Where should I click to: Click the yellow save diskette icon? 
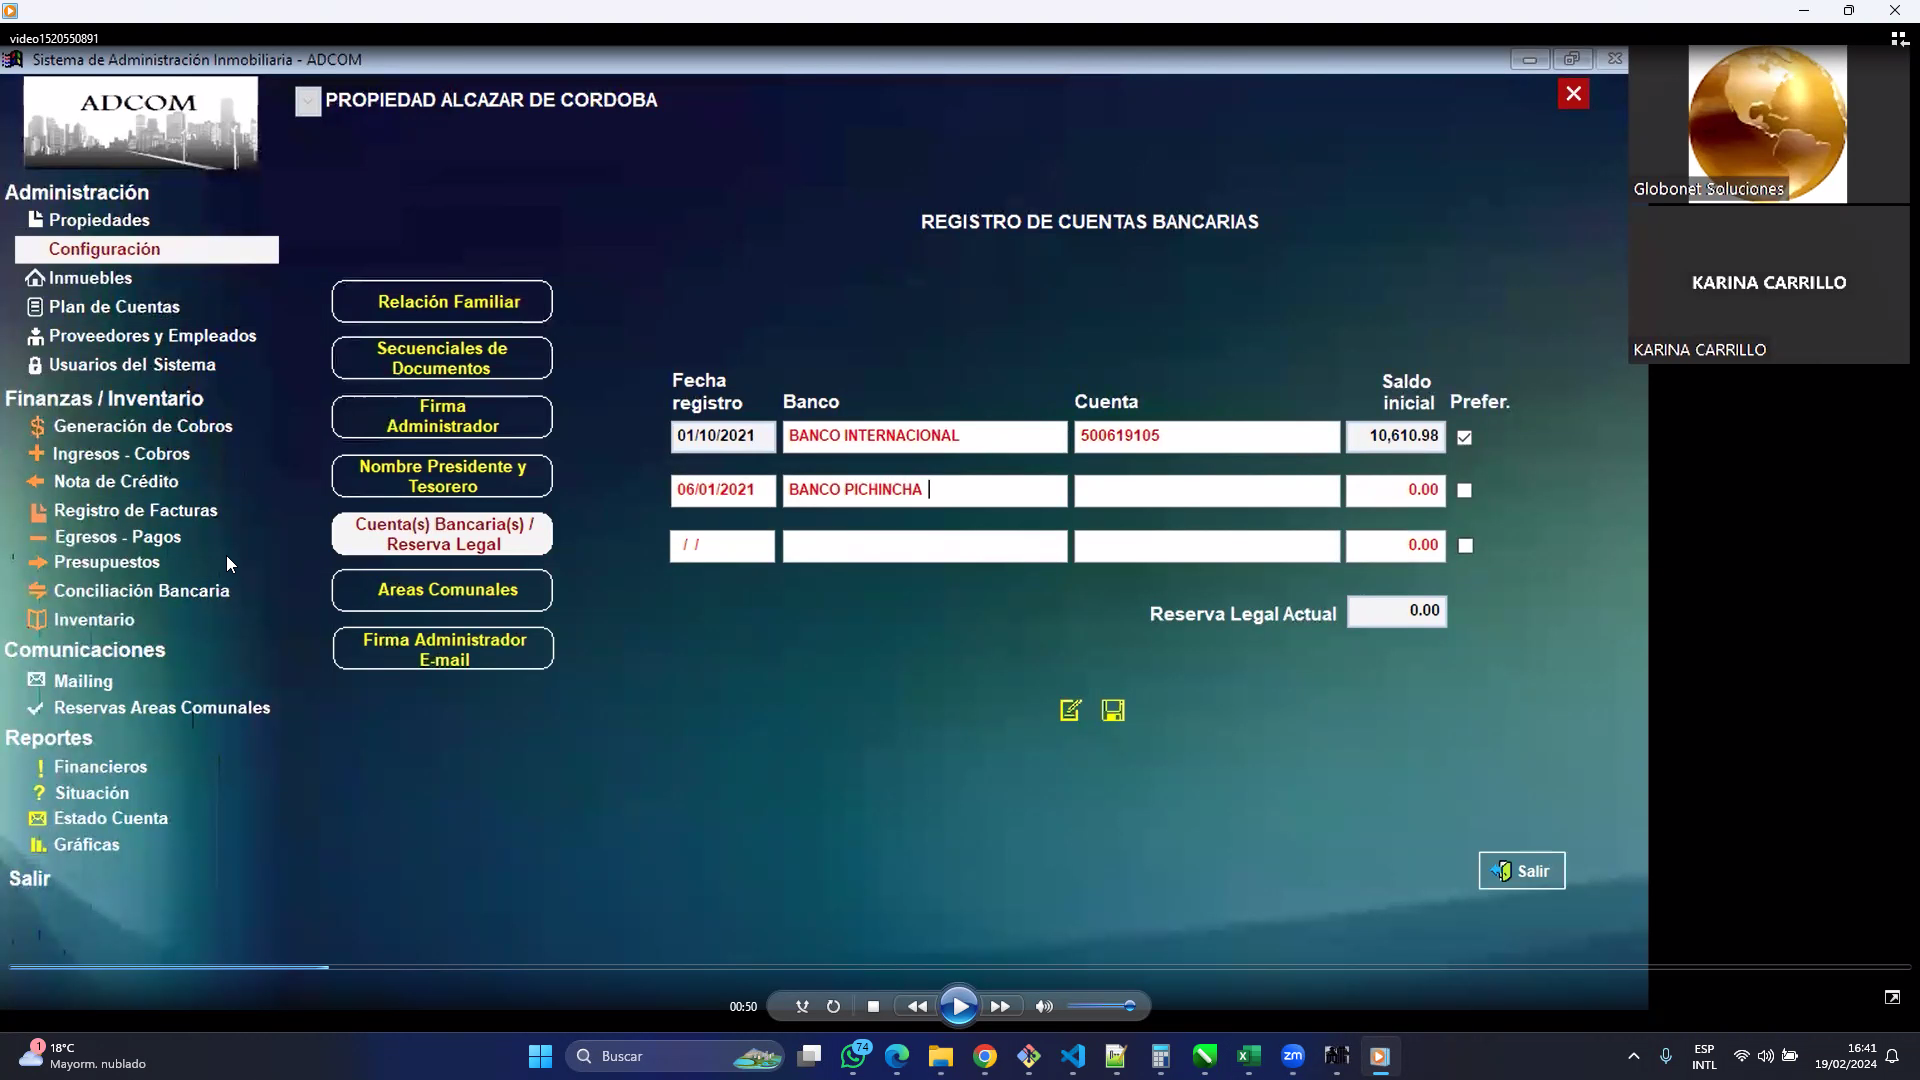pos(1113,710)
